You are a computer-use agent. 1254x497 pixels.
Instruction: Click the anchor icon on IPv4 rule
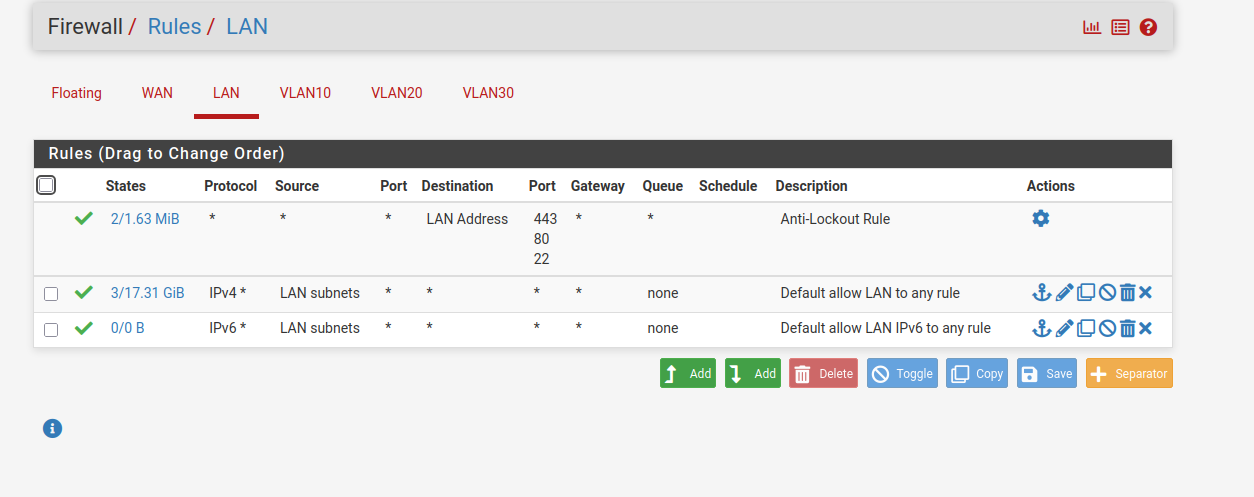(1041, 293)
